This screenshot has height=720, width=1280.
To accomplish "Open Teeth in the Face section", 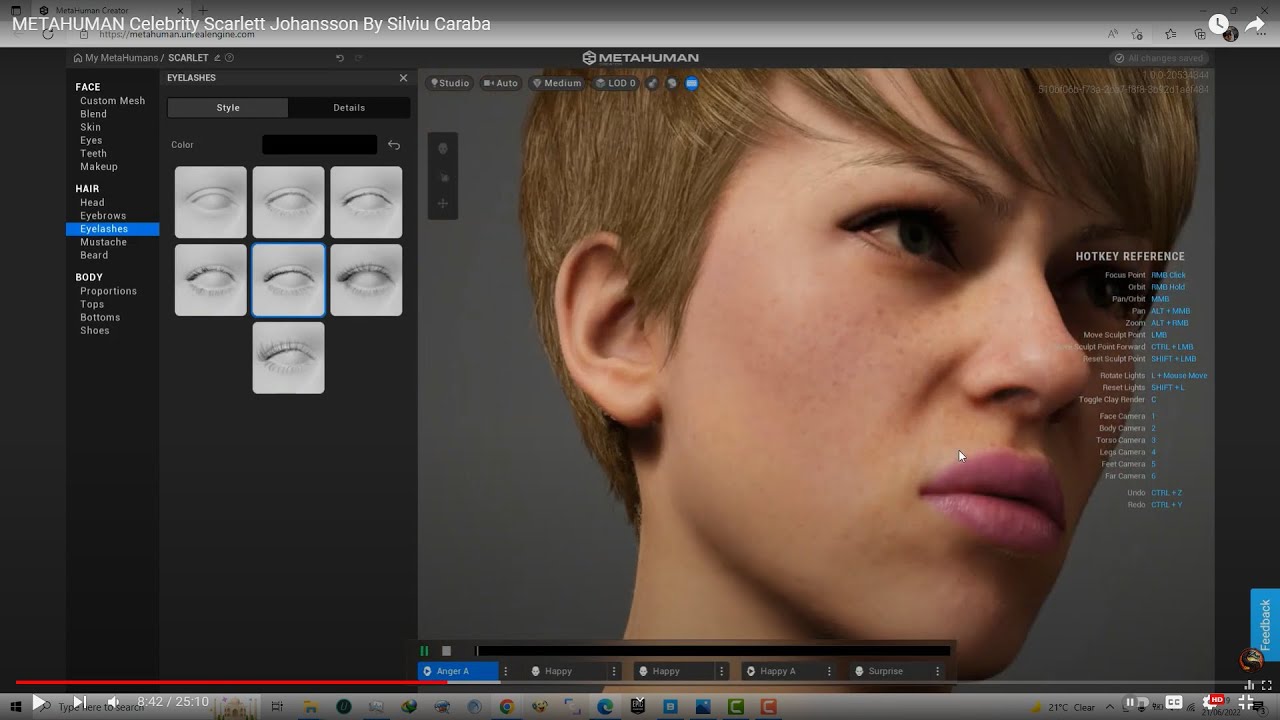I will click(x=93, y=154).
